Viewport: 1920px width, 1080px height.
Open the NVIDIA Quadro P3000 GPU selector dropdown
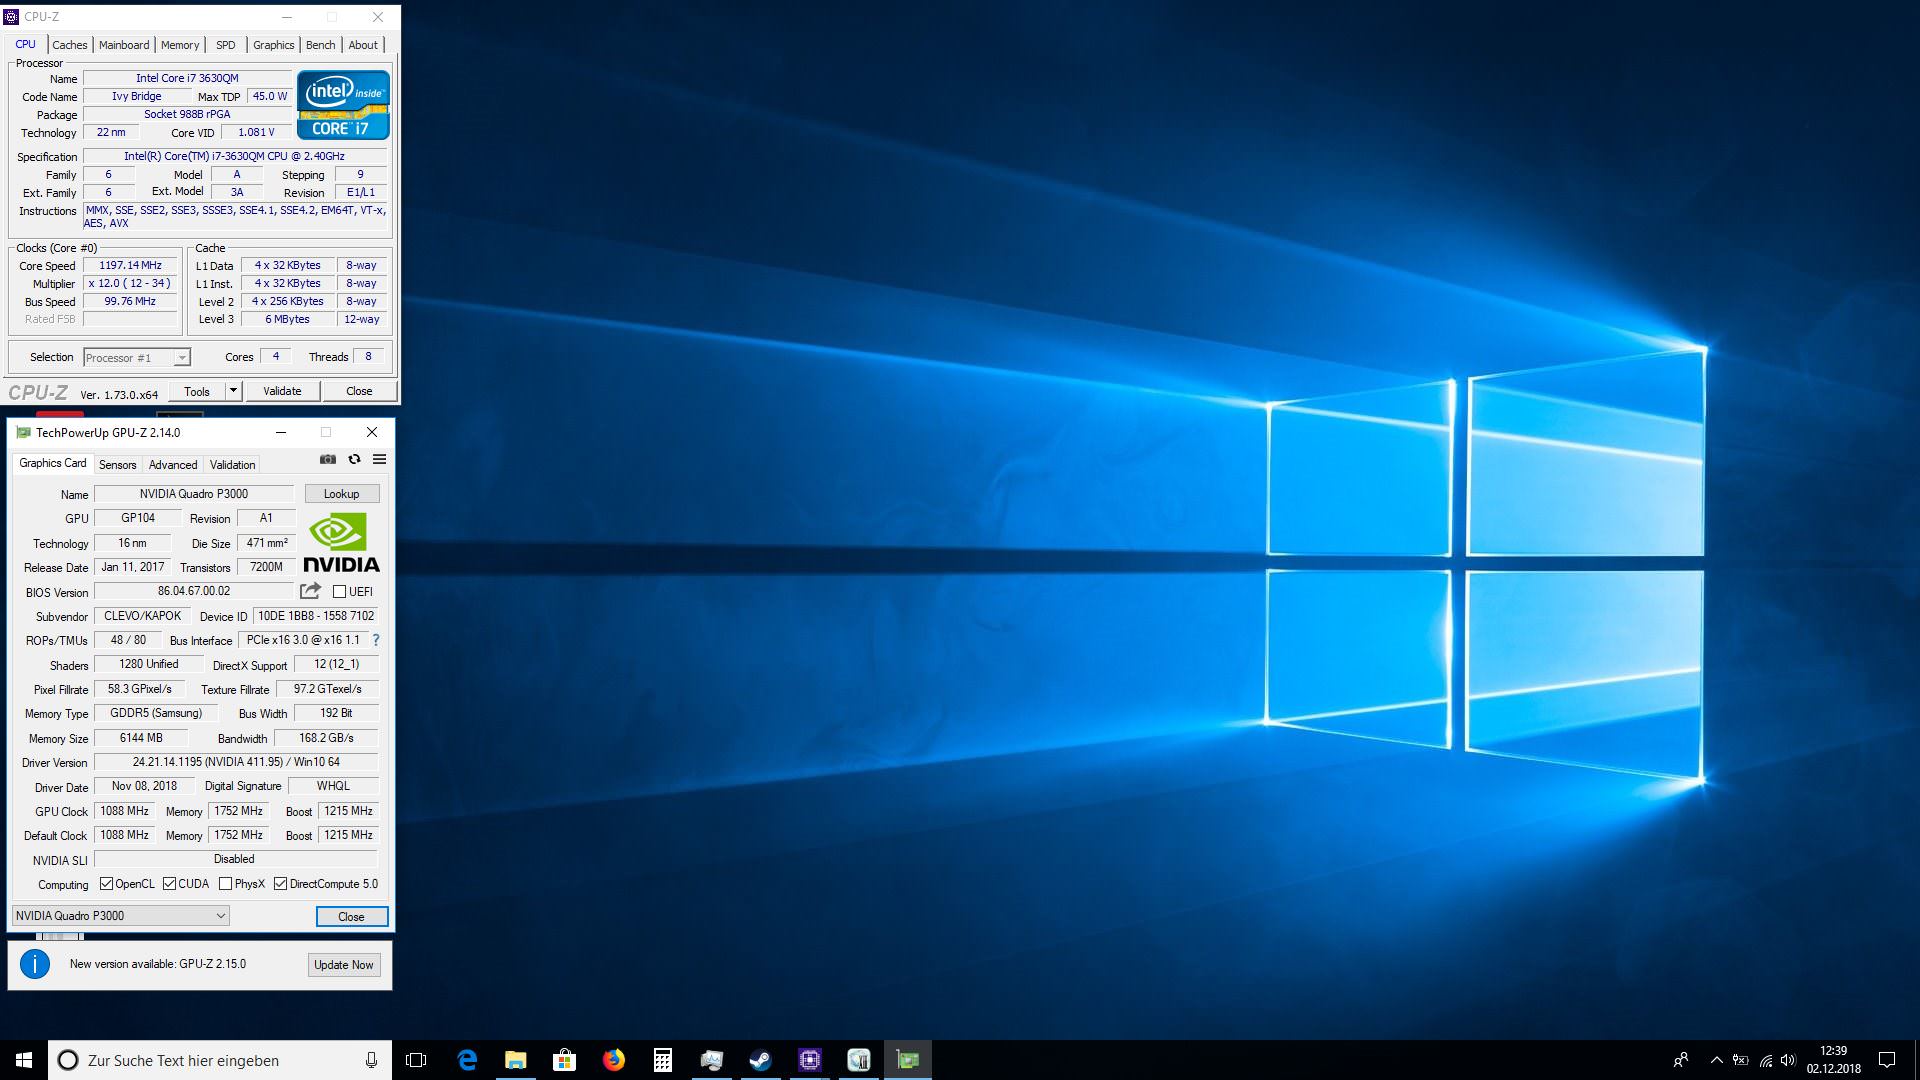pos(120,915)
